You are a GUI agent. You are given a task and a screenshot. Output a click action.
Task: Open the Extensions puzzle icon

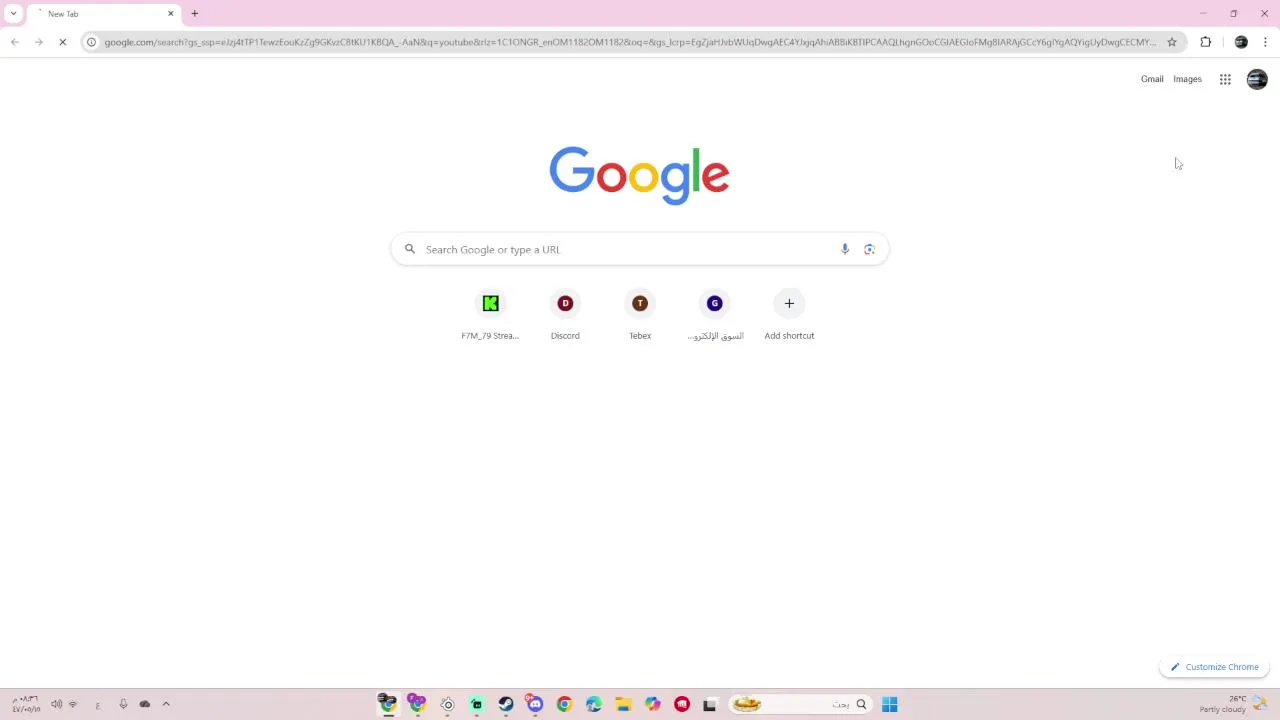click(x=1205, y=42)
